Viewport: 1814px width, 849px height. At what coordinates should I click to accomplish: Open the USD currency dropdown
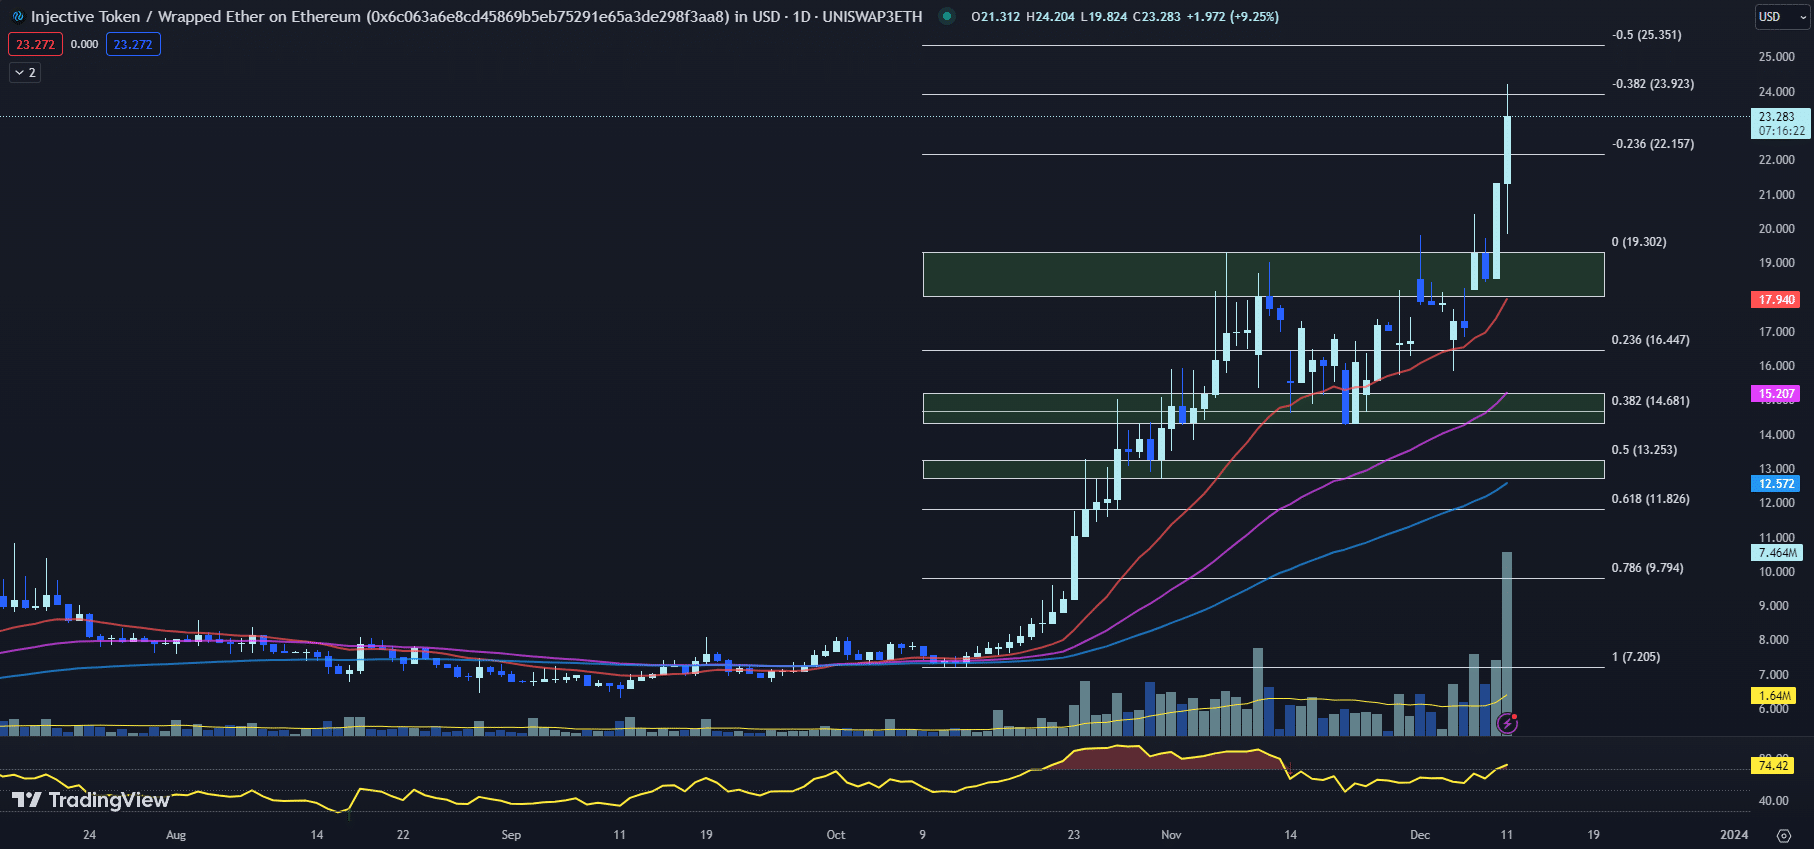pyautogui.click(x=1781, y=16)
